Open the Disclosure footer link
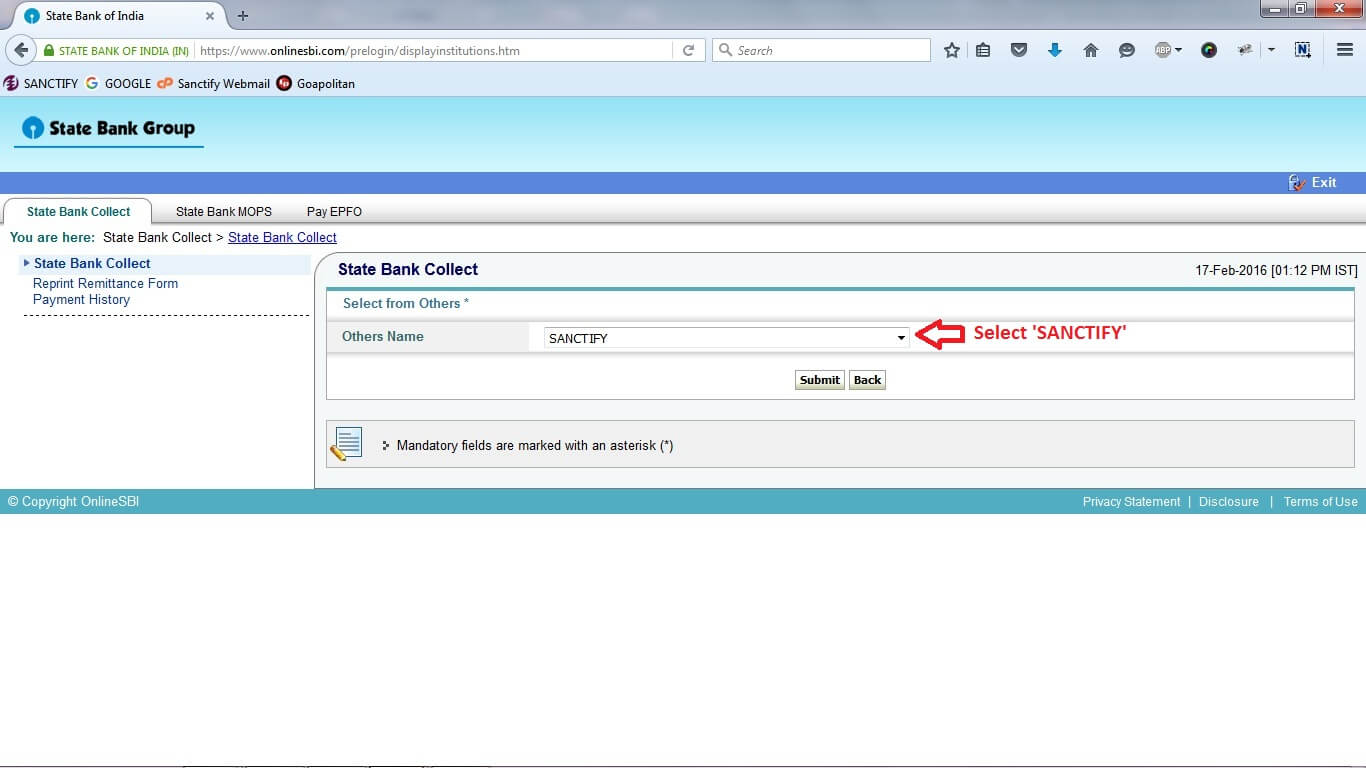This screenshot has width=1366, height=768. pos(1229,502)
